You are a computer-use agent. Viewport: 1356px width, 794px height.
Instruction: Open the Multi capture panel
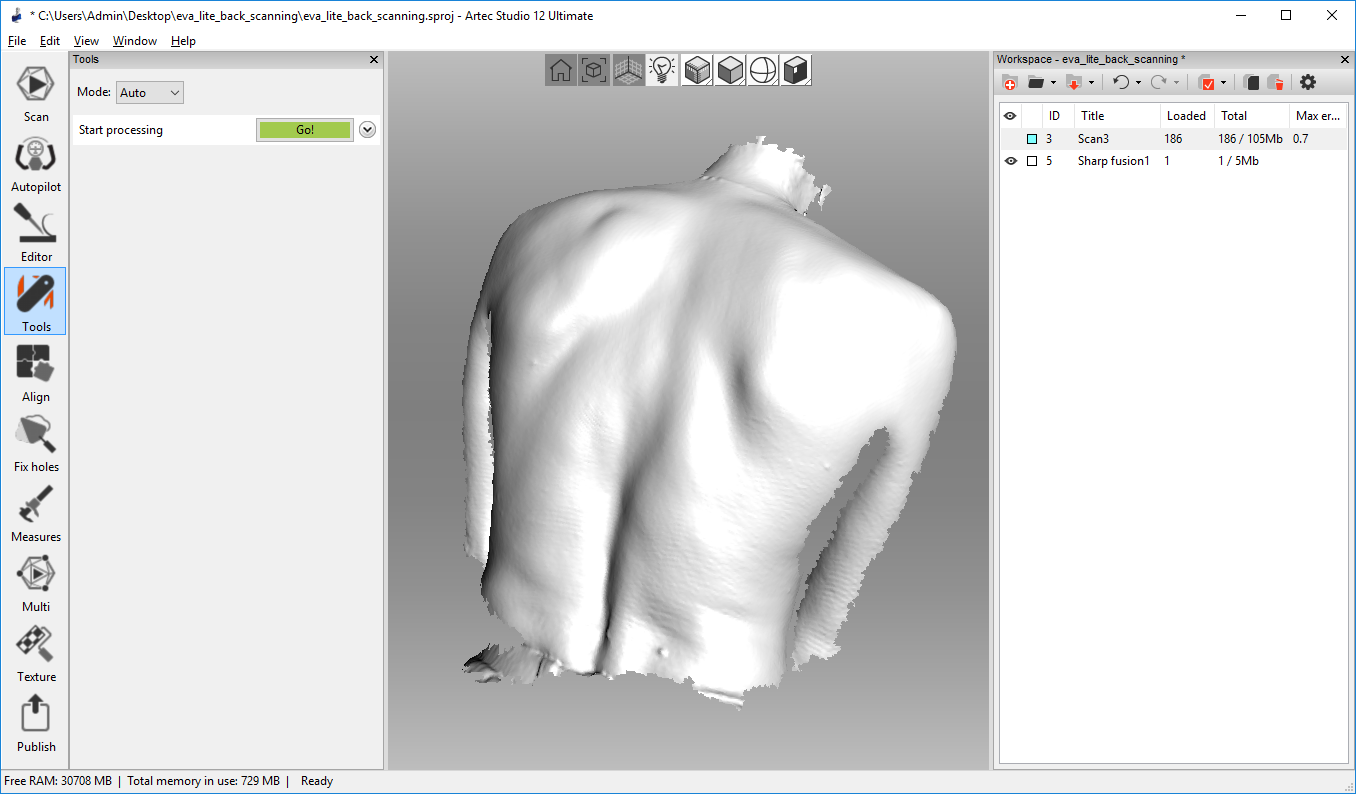(x=36, y=583)
